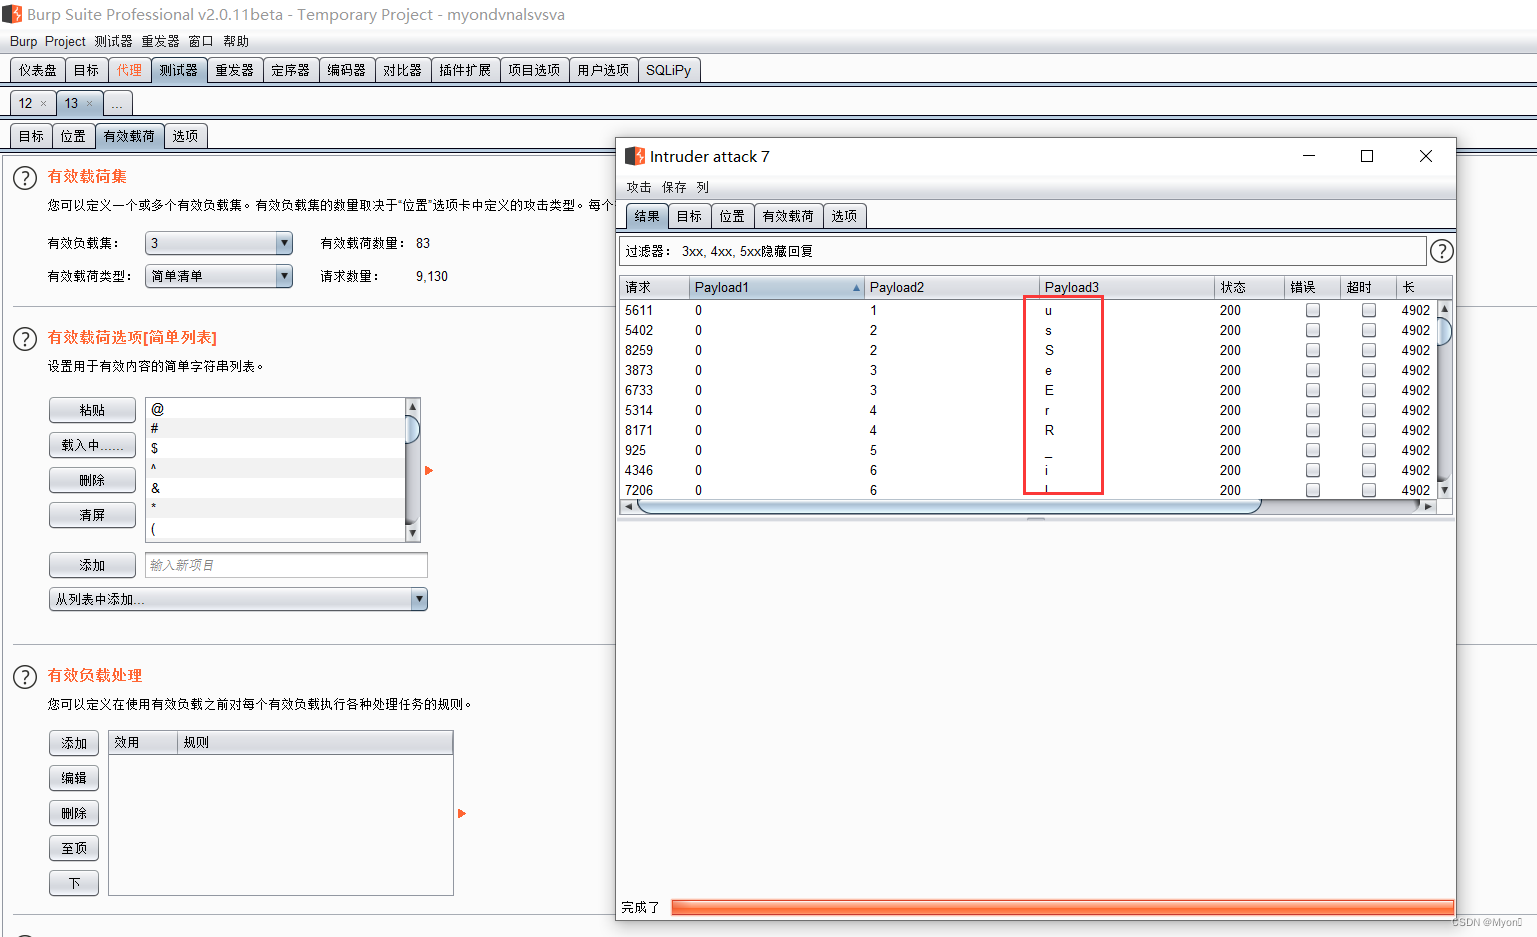Open the 位置 sub-tab of tab 13
Viewport: 1537px width, 937px height.
tap(73, 136)
